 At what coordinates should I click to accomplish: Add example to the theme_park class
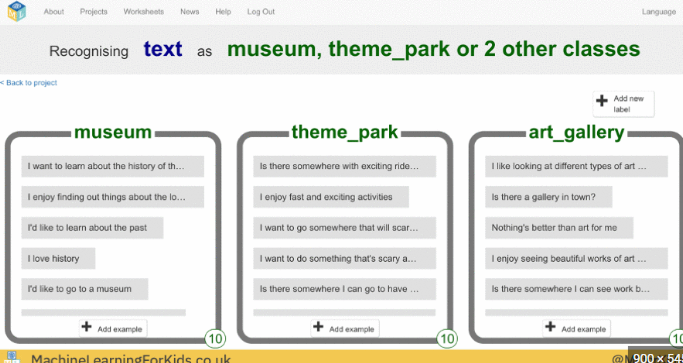tap(345, 328)
